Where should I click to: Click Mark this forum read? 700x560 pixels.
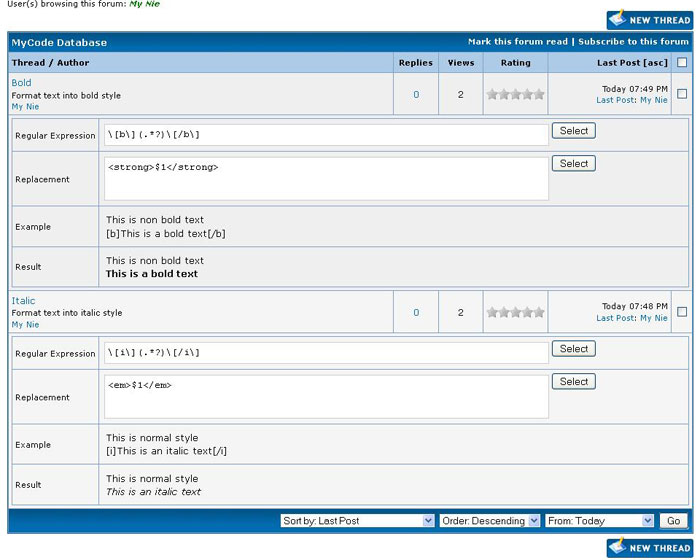tap(517, 42)
